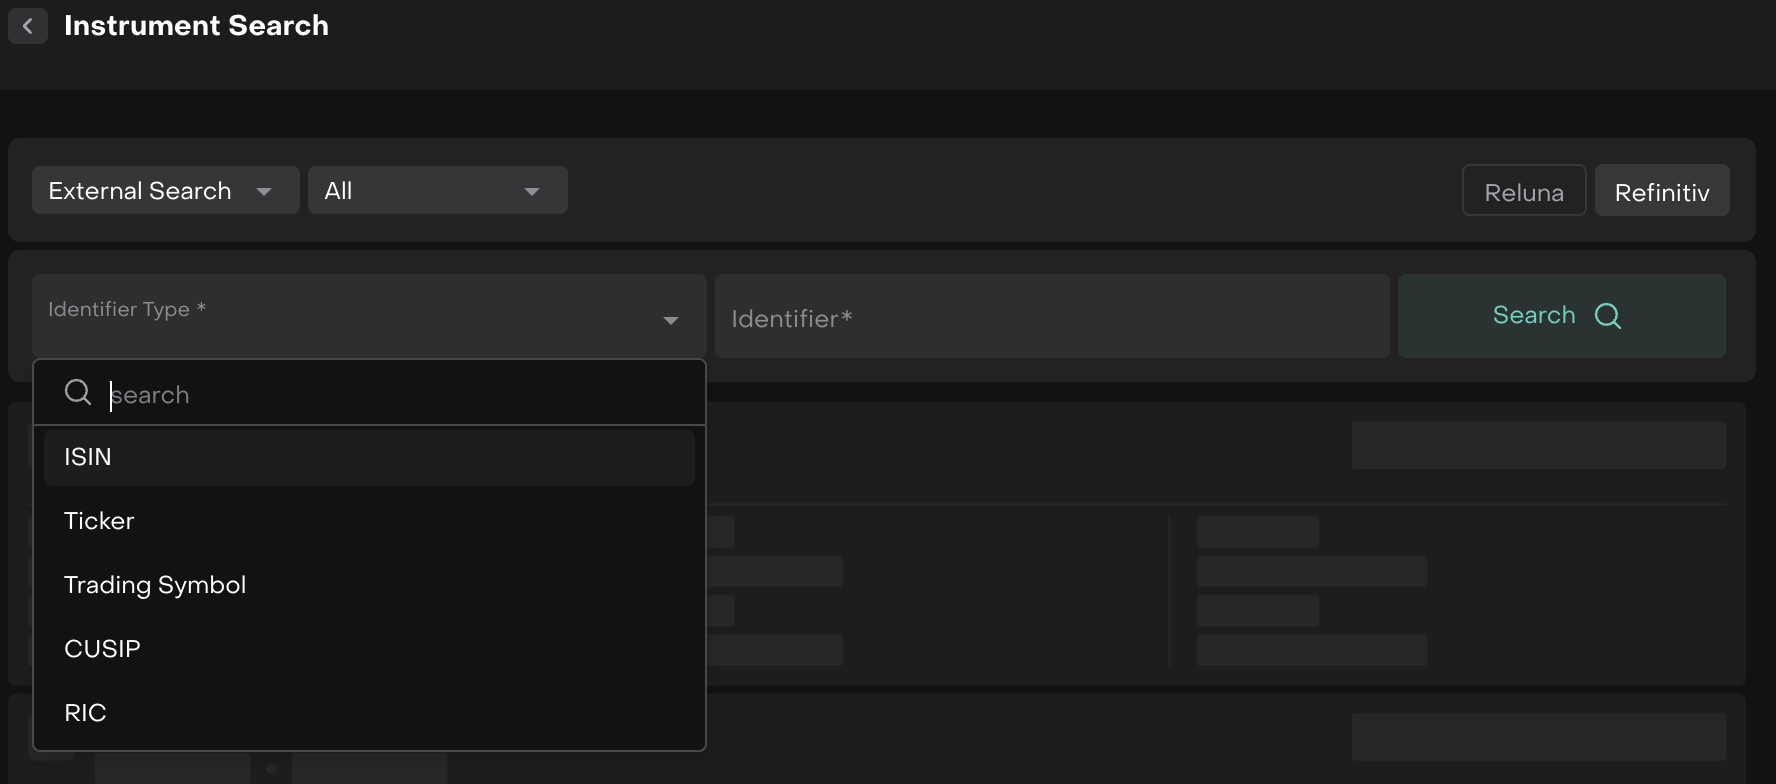Viewport: 1776px width, 784px height.
Task: Click the magnifier icon in the dropdown search
Action: click(x=78, y=393)
